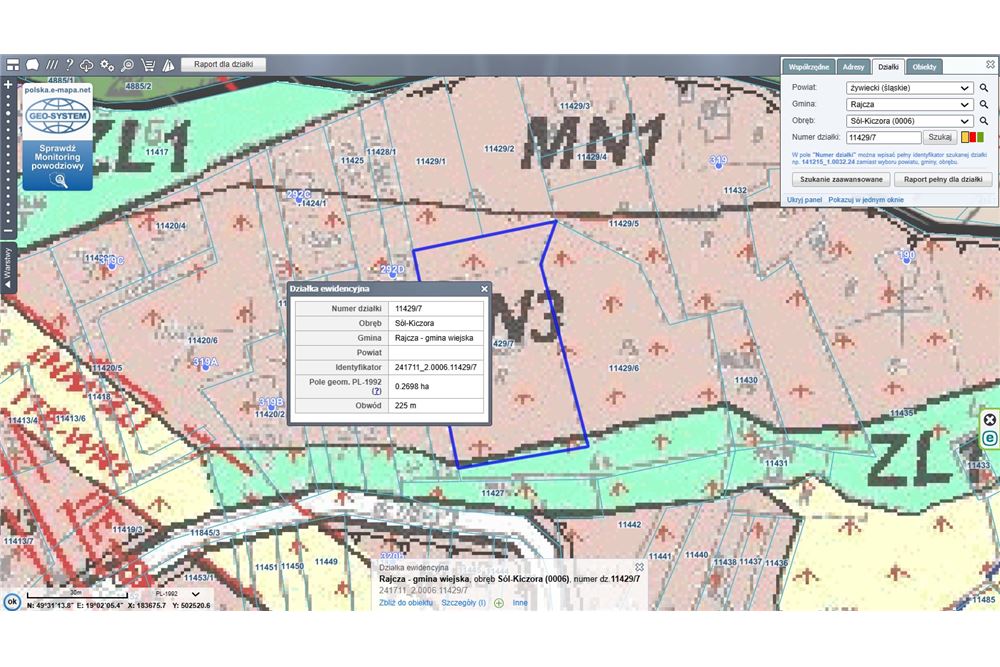
Task: Click the shopping cart icon
Action: tap(148, 65)
